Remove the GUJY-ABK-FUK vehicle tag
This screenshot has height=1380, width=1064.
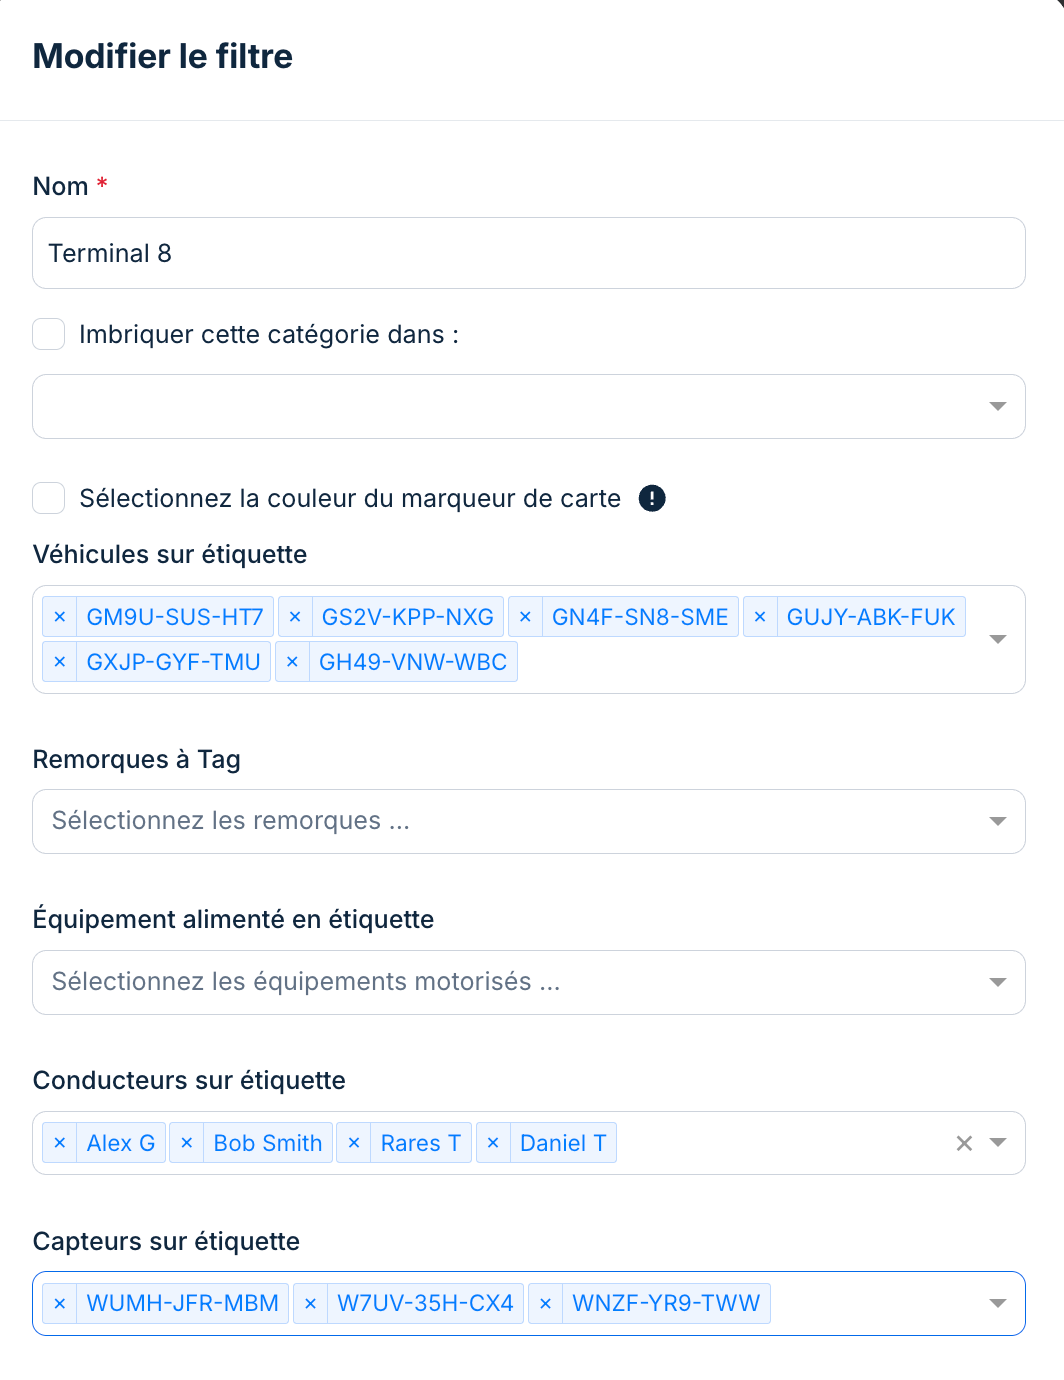click(760, 617)
